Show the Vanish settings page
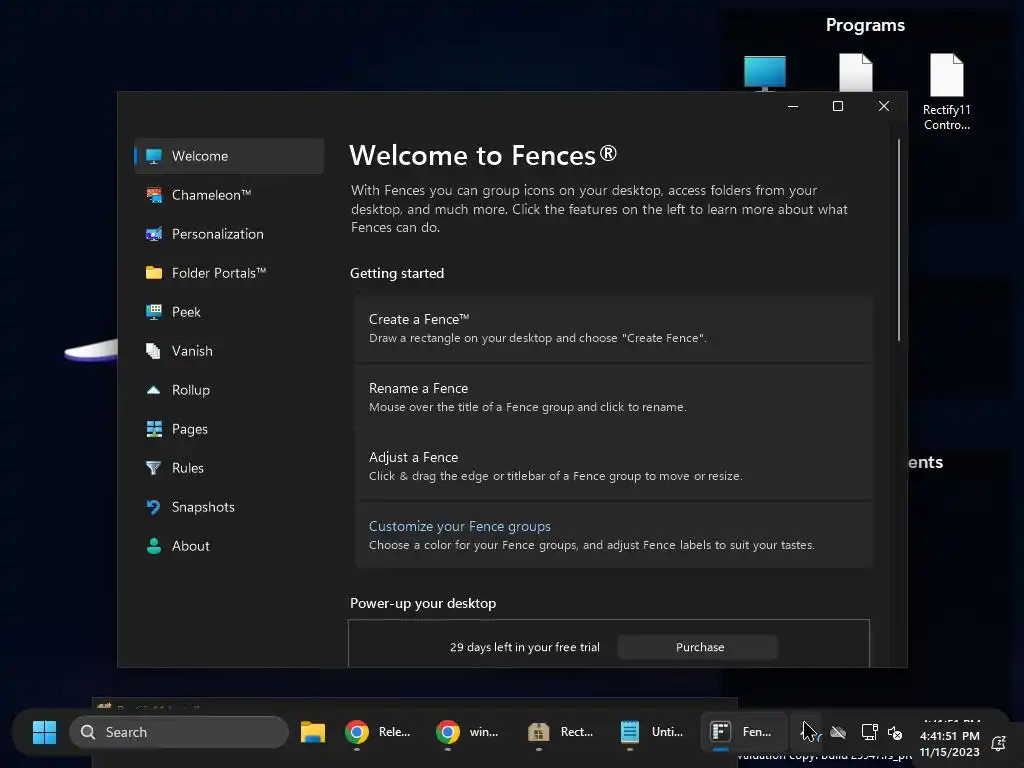The image size is (1024, 768). click(229, 351)
